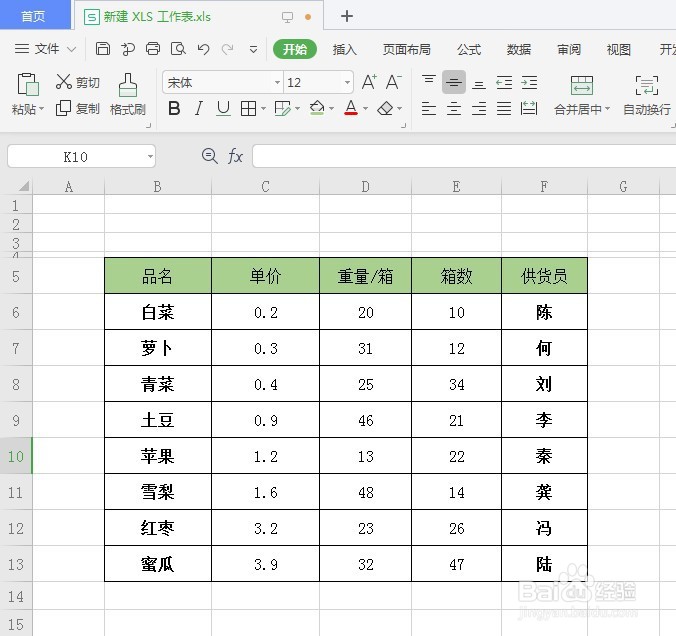676x636 pixels.
Task: Click the select-all corner triangle
Action: pyautogui.click(x=24, y=186)
